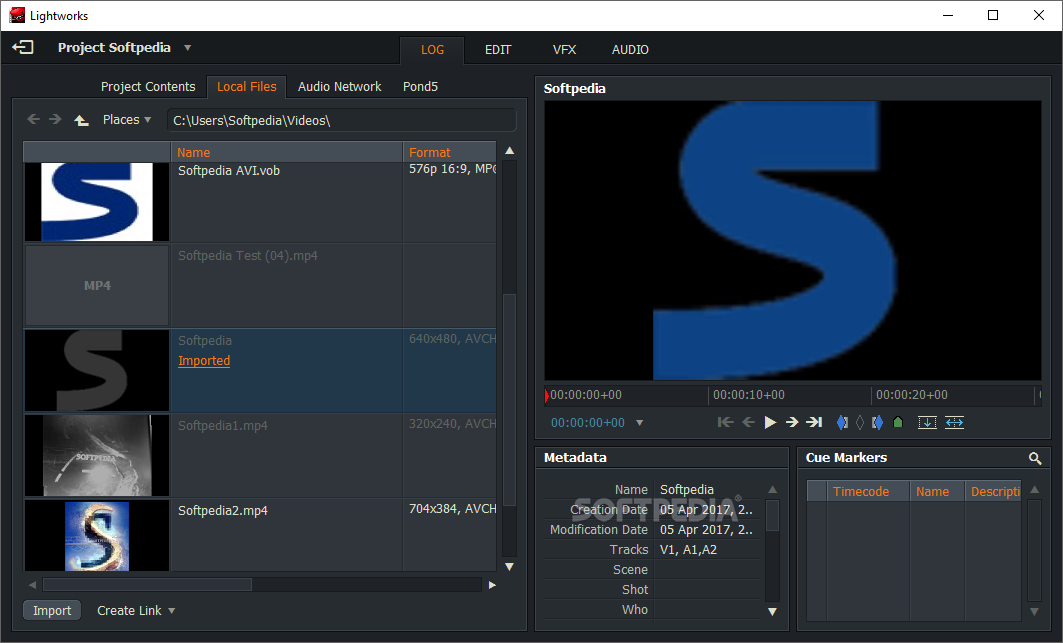This screenshot has height=643, width=1063.
Task: Open the Pond5 tab
Action: (x=420, y=87)
